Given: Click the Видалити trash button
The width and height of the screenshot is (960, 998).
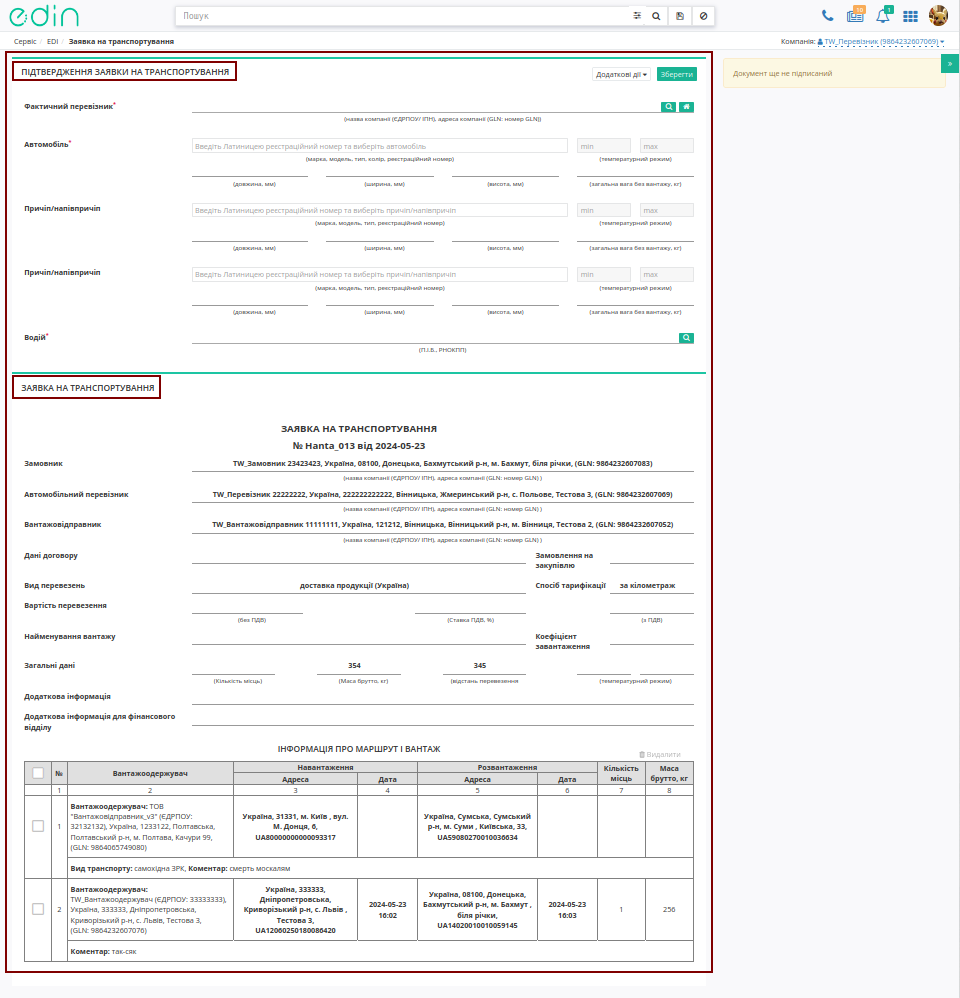Looking at the screenshot, I should (x=660, y=754).
